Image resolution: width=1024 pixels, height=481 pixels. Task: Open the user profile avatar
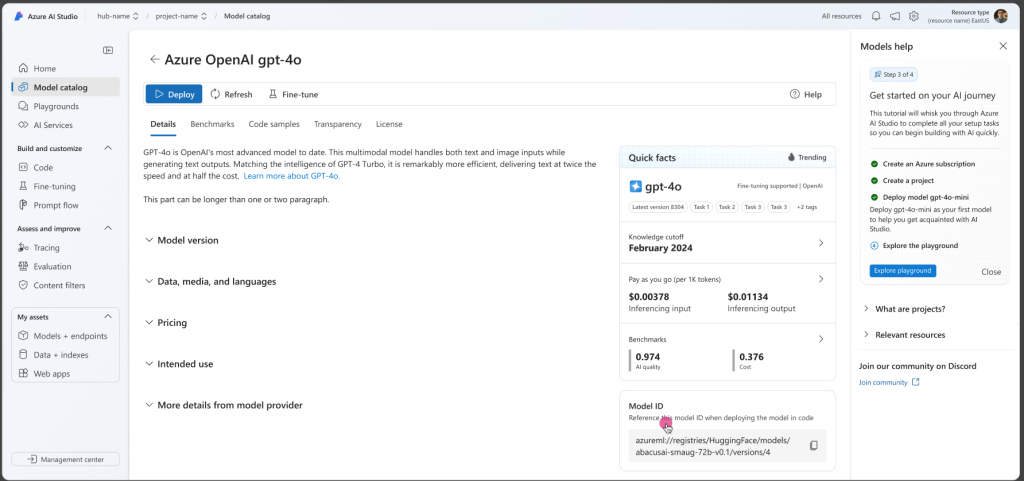coord(1000,16)
